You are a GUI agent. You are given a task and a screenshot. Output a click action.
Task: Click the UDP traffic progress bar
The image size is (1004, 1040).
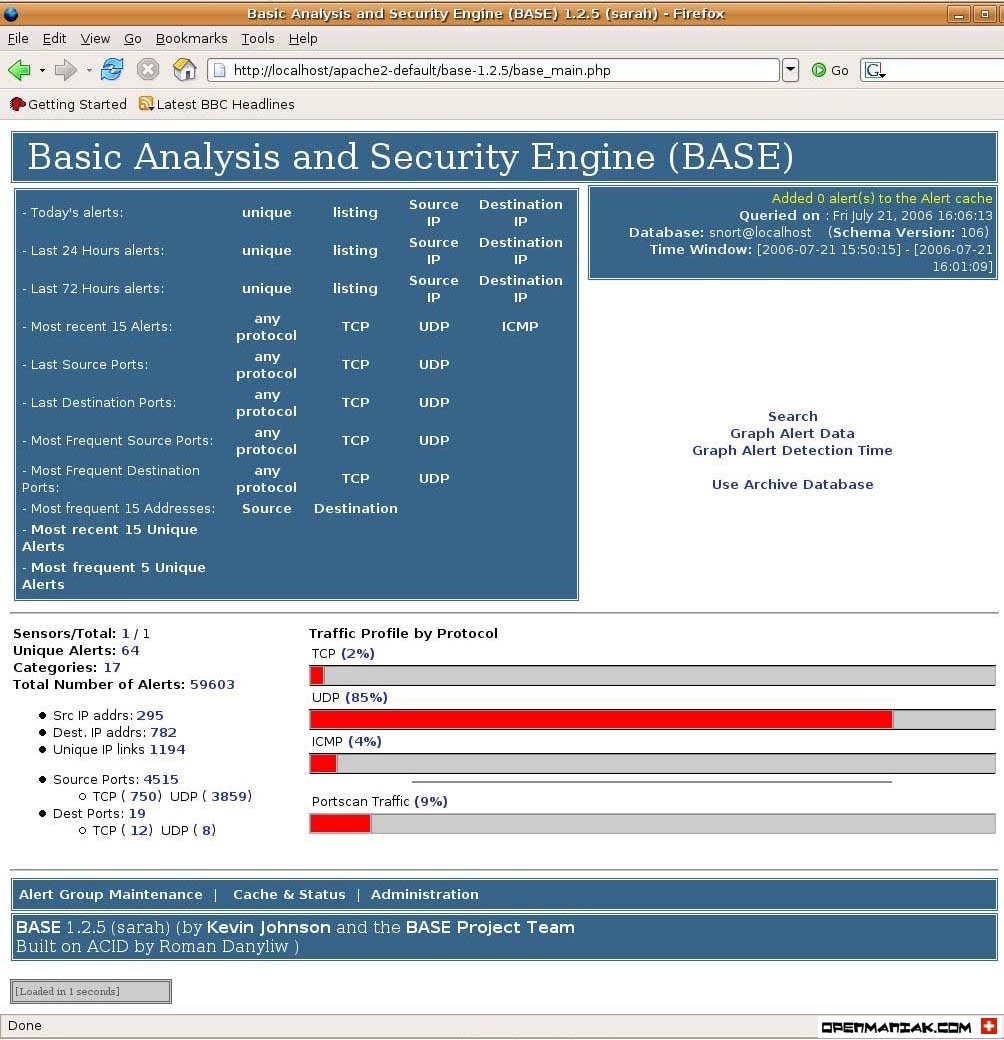(x=652, y=719)
